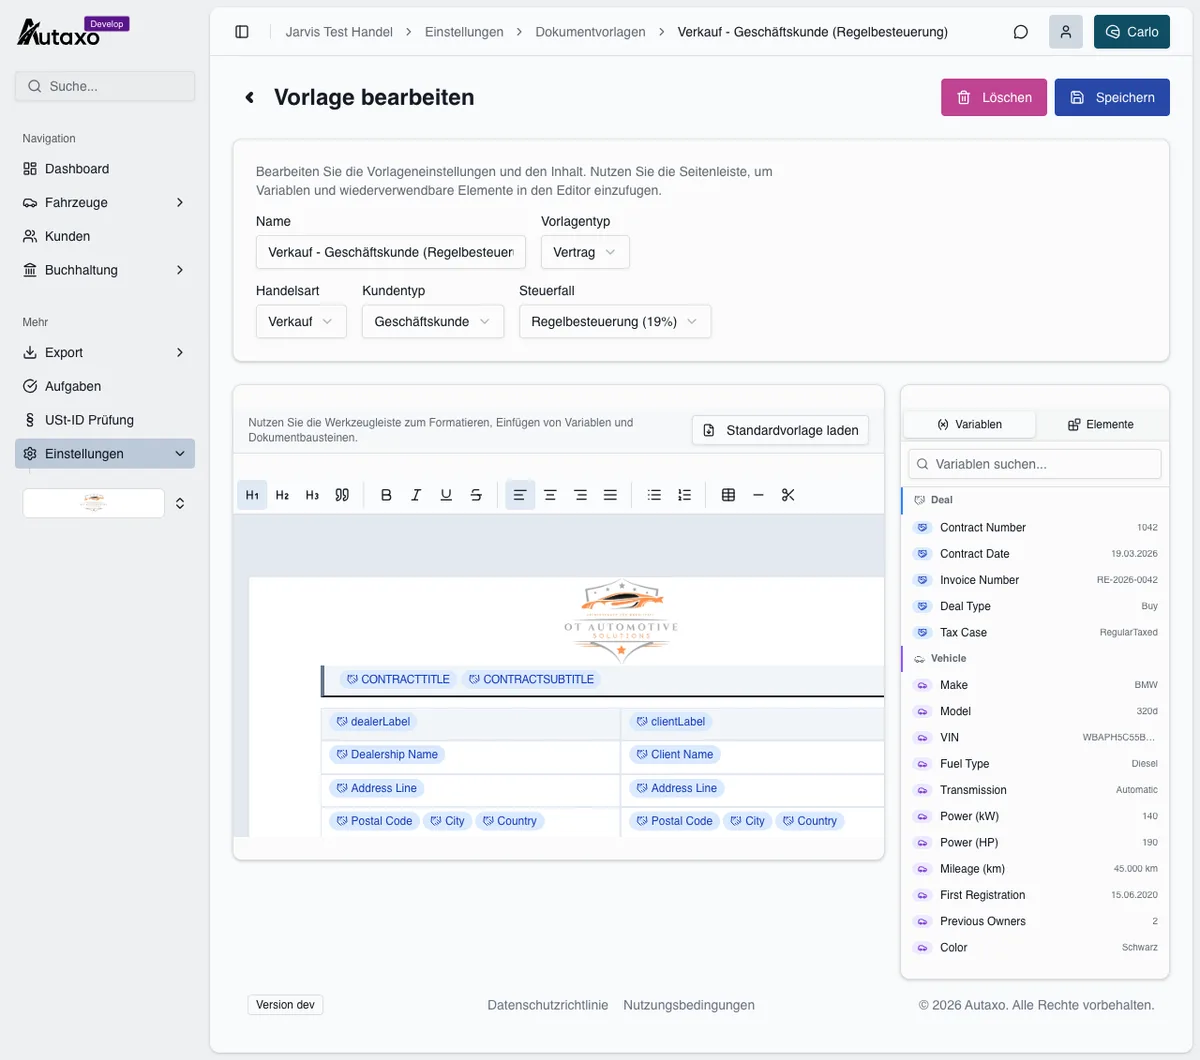Click Einstellungen breadcrumb

pos(464,32)
